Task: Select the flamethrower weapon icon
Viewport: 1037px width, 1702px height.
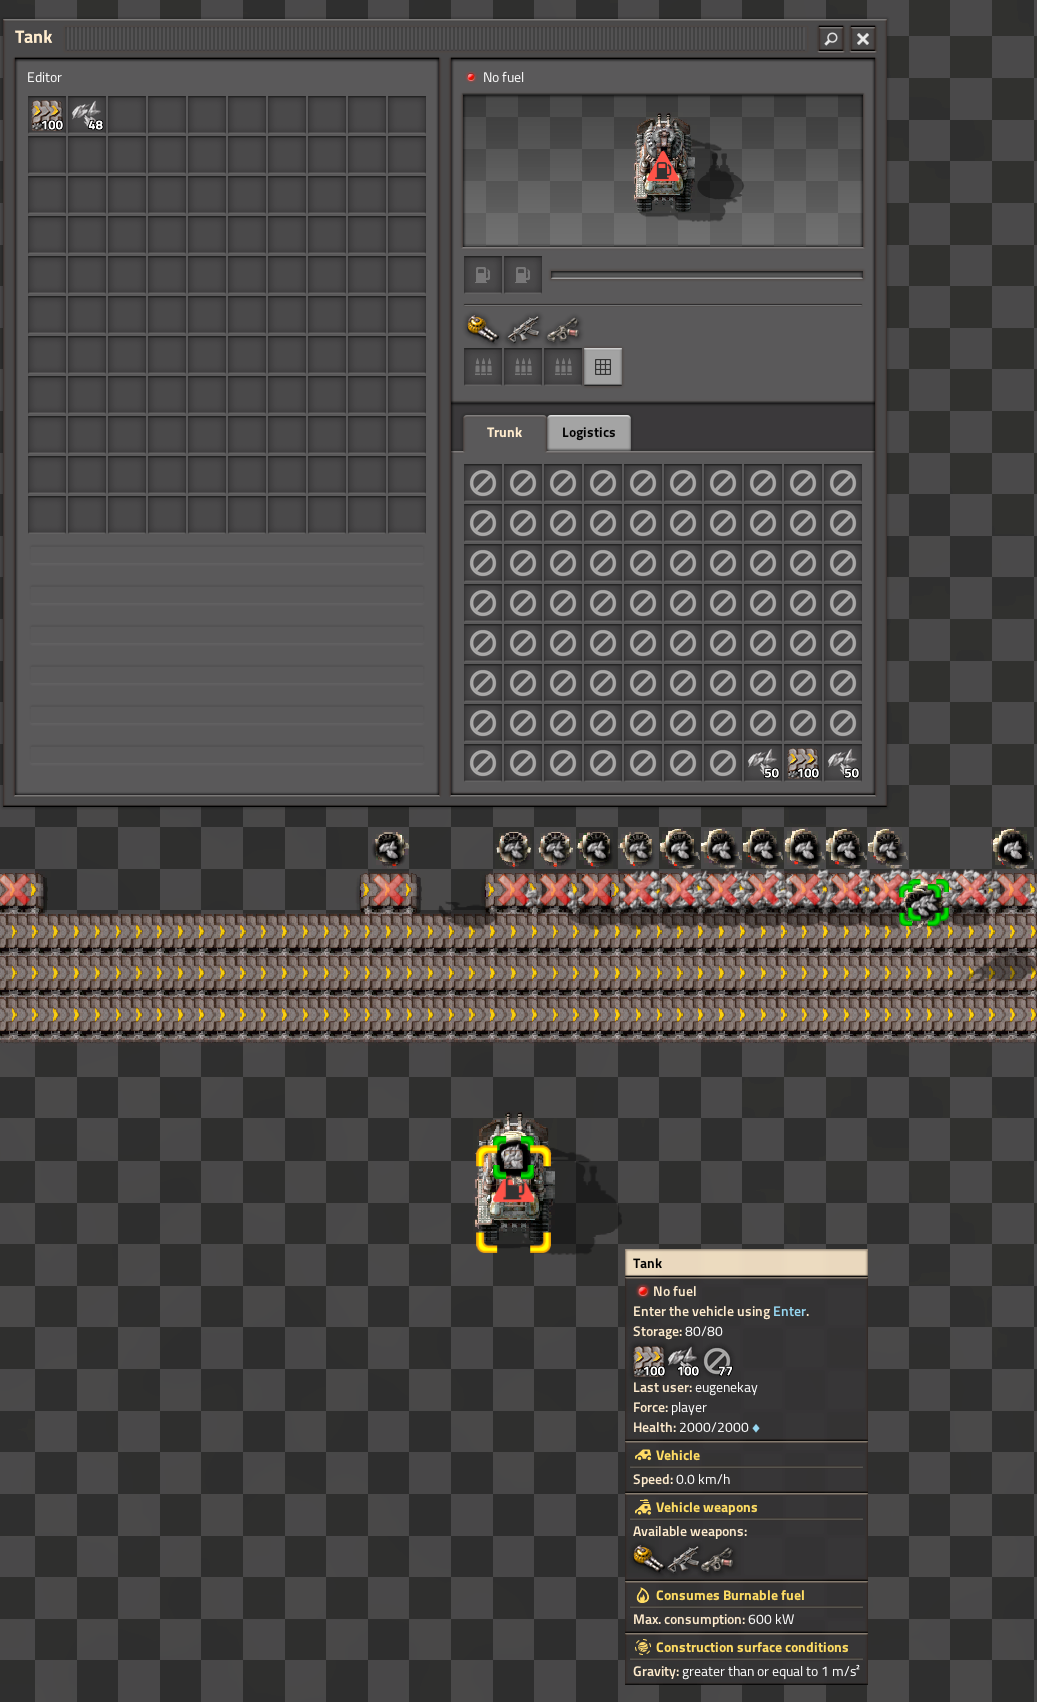Action: click(563, 328)
